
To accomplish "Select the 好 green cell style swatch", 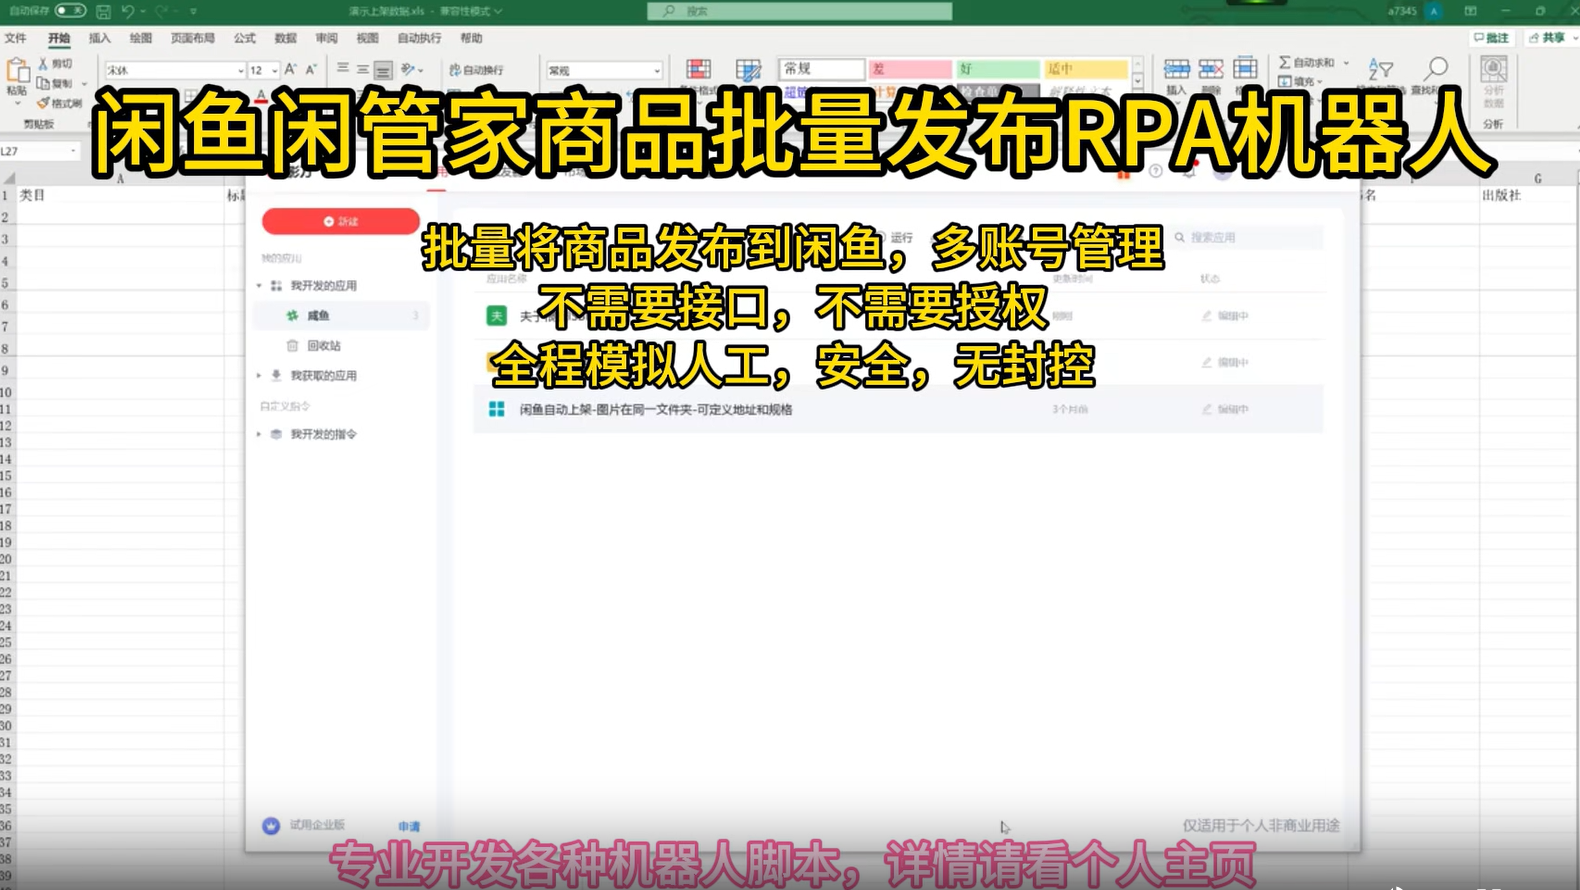I will [x=998, y=69].
